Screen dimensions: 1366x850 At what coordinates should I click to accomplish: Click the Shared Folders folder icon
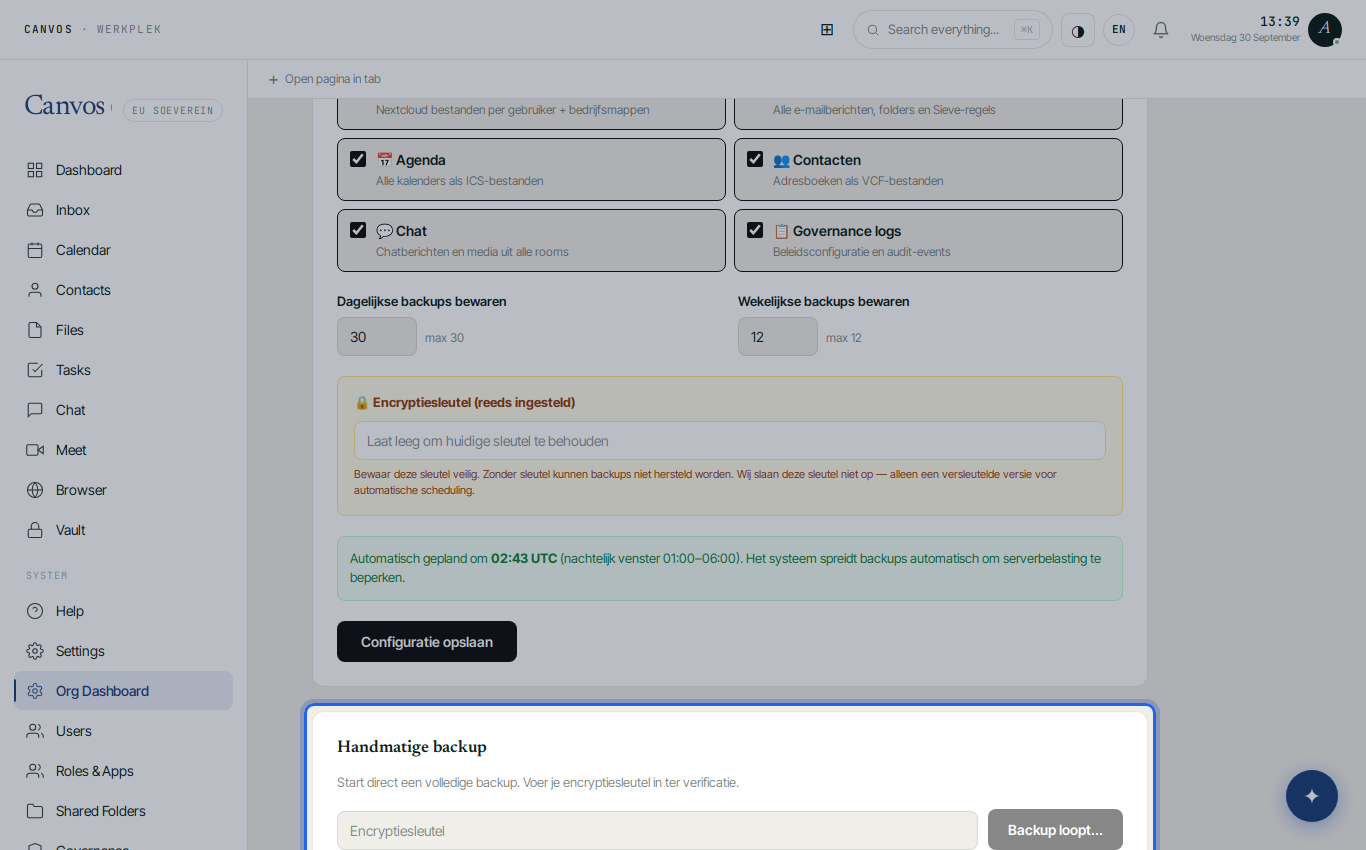pyautogui.click(x=35, y=811)
